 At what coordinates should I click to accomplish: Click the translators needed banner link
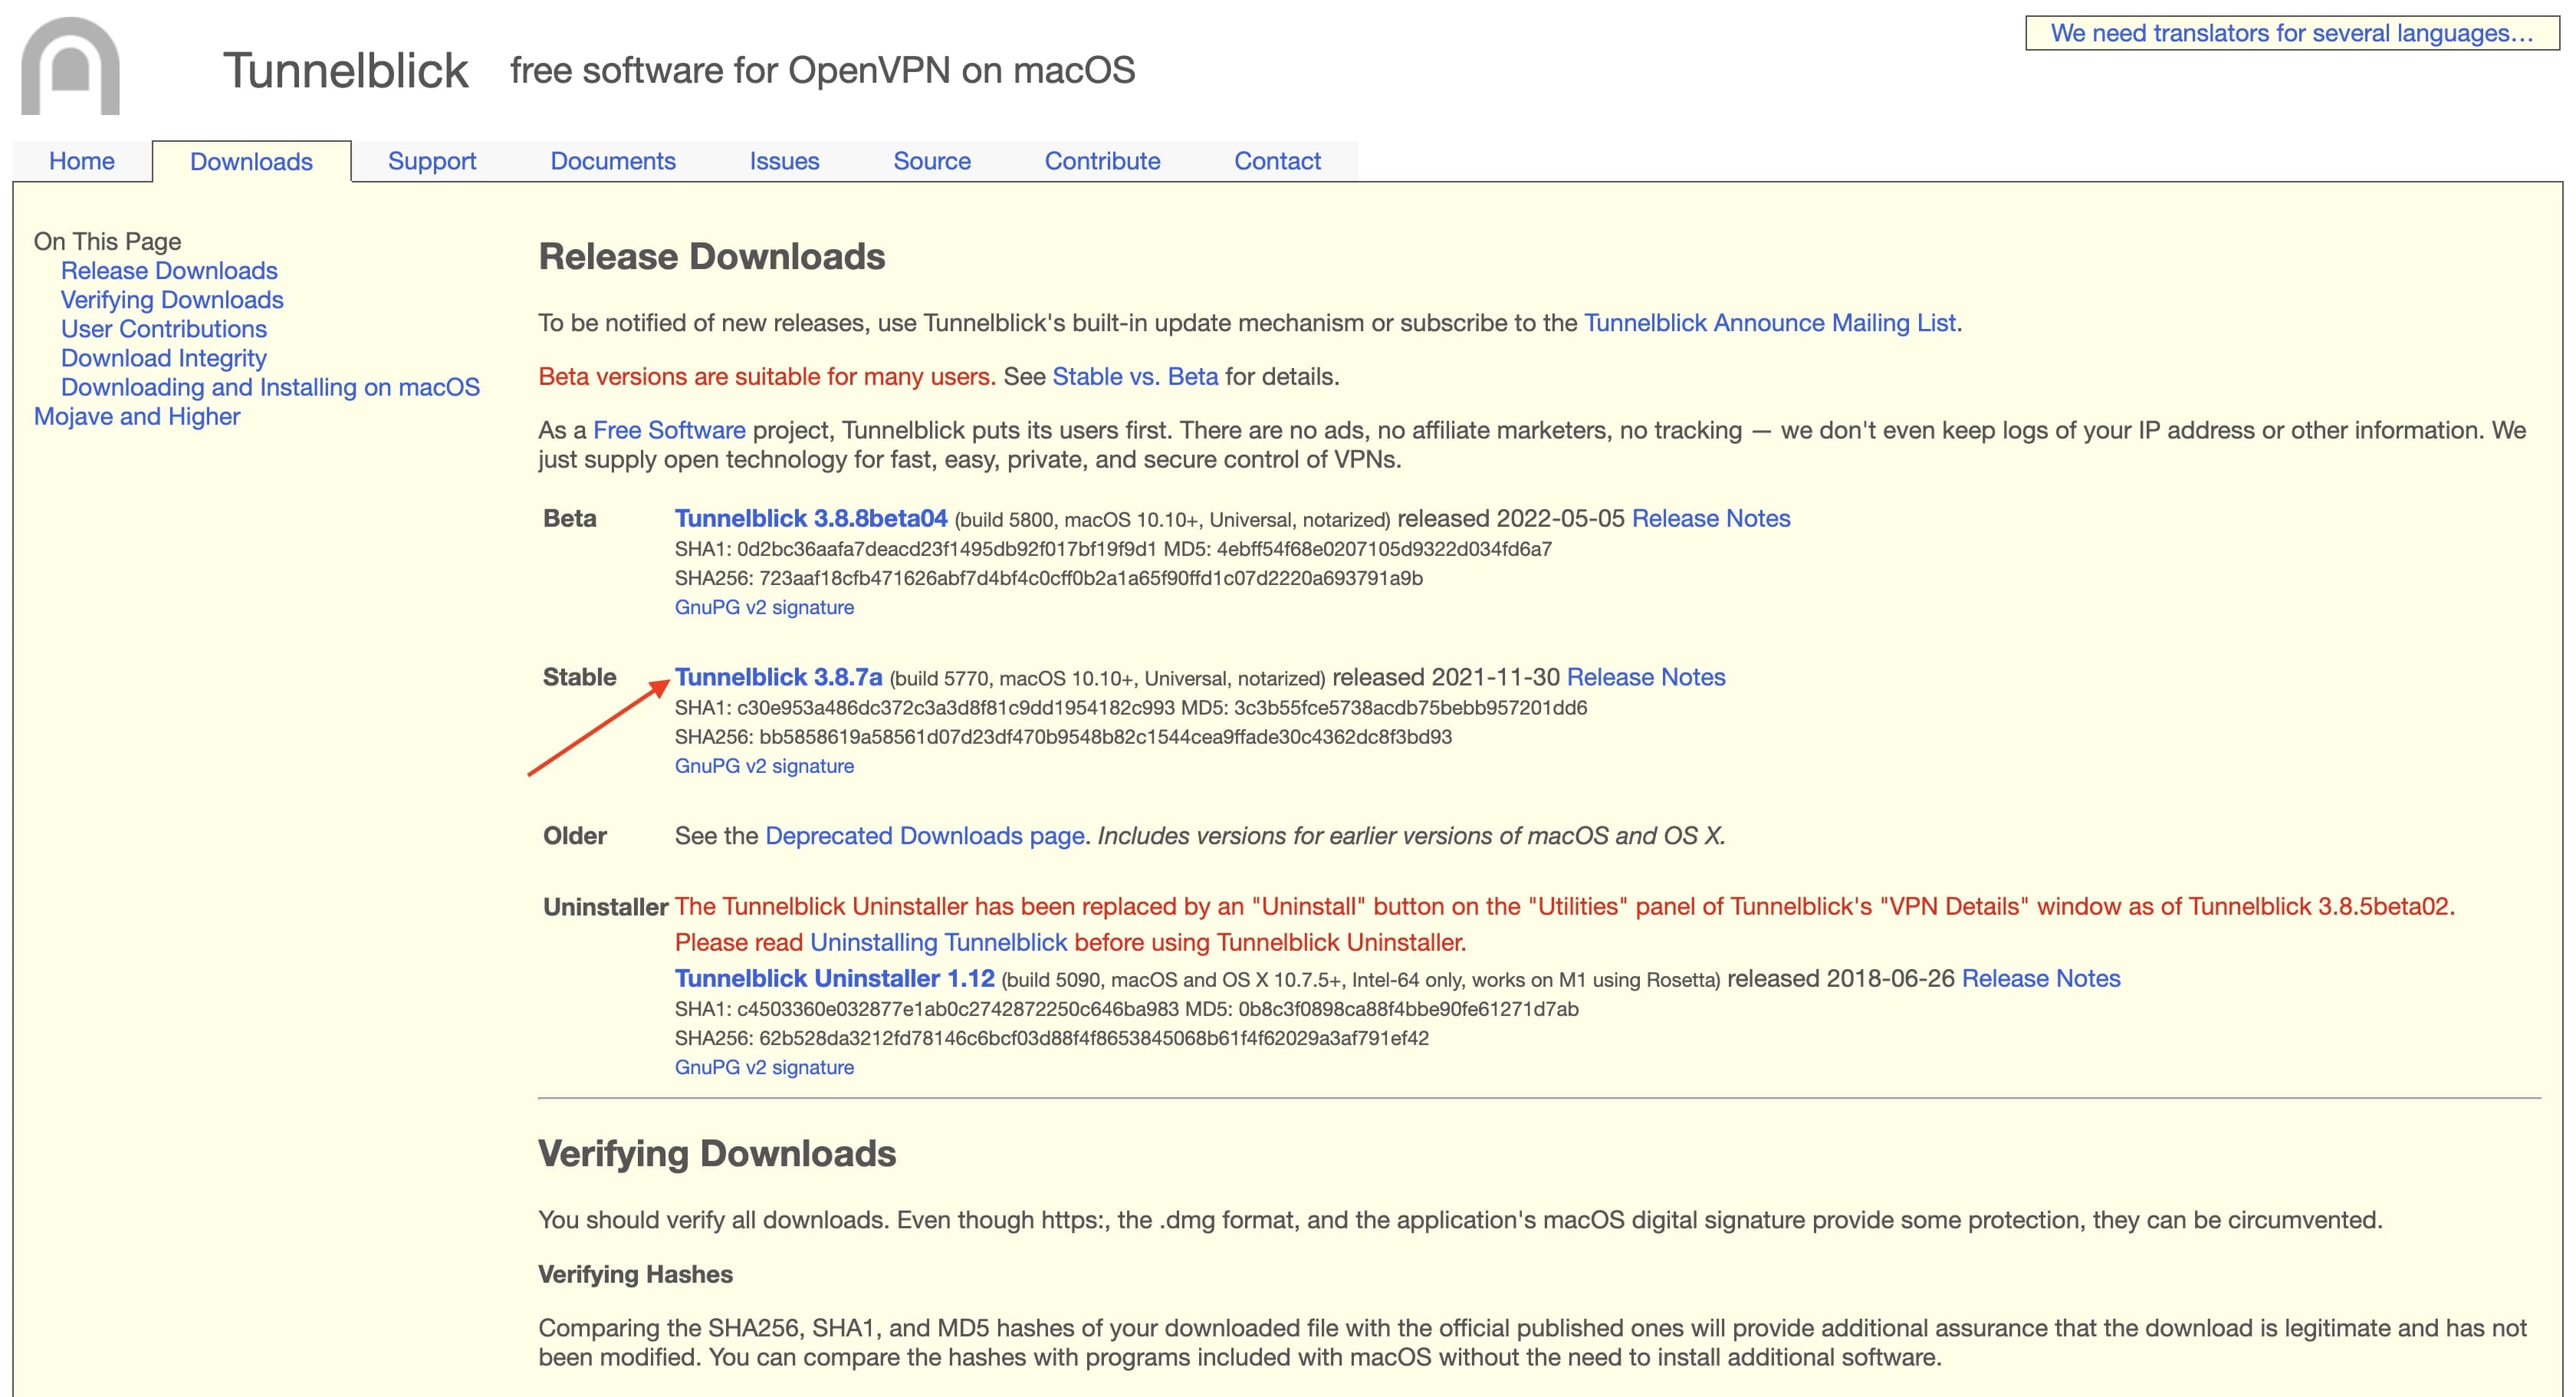click(2291, 33)
